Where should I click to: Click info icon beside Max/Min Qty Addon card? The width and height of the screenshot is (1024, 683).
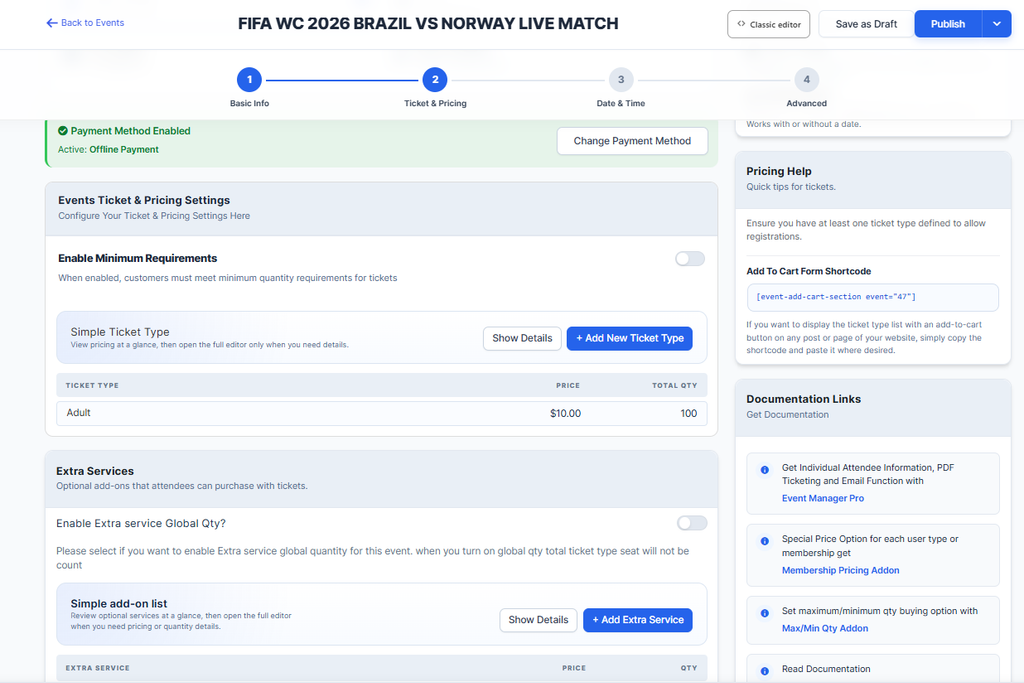(764, 613)
